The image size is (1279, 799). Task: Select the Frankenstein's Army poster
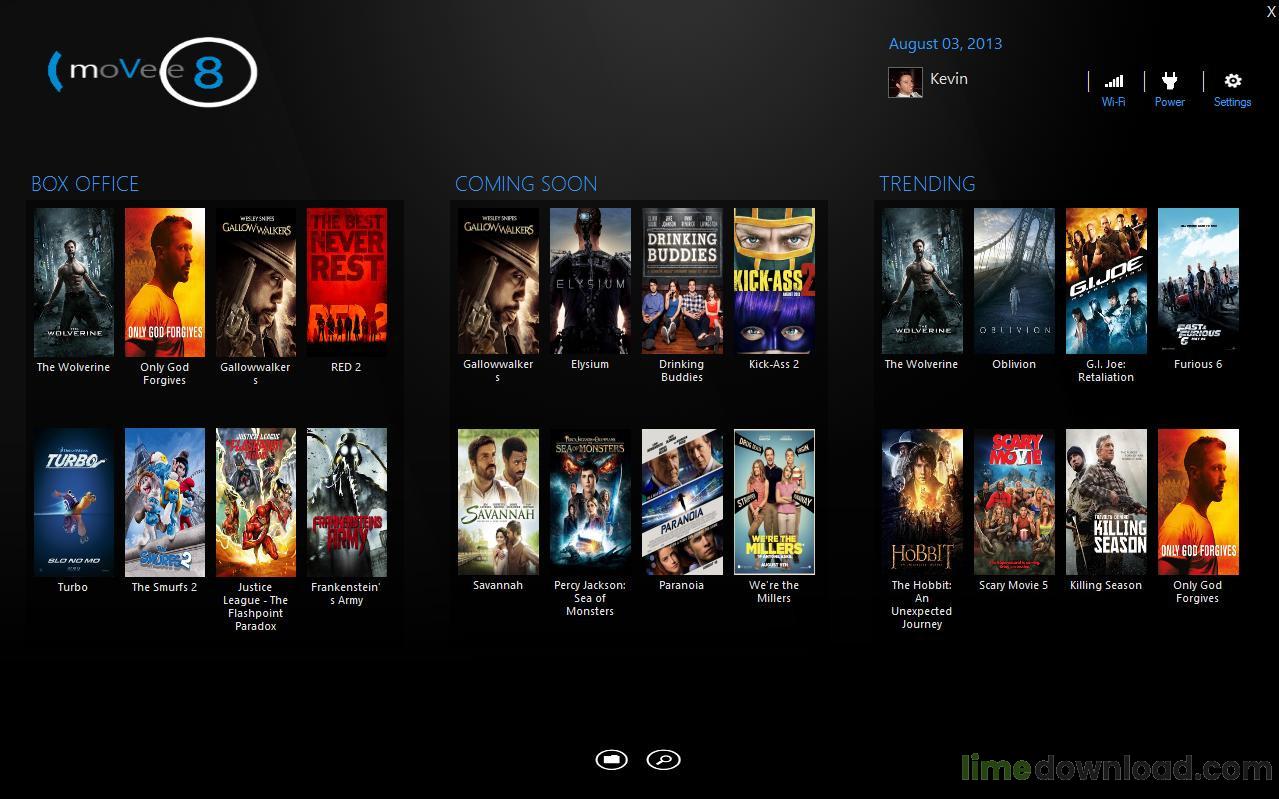click(347, 503)
